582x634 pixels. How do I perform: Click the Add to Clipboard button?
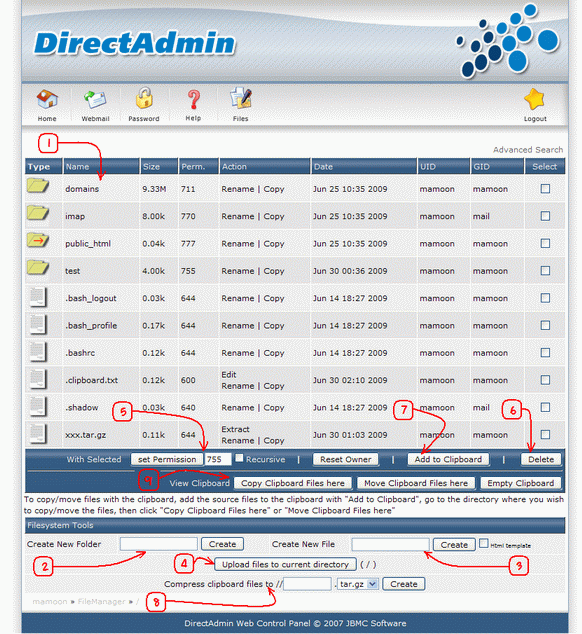click(448, 459)
